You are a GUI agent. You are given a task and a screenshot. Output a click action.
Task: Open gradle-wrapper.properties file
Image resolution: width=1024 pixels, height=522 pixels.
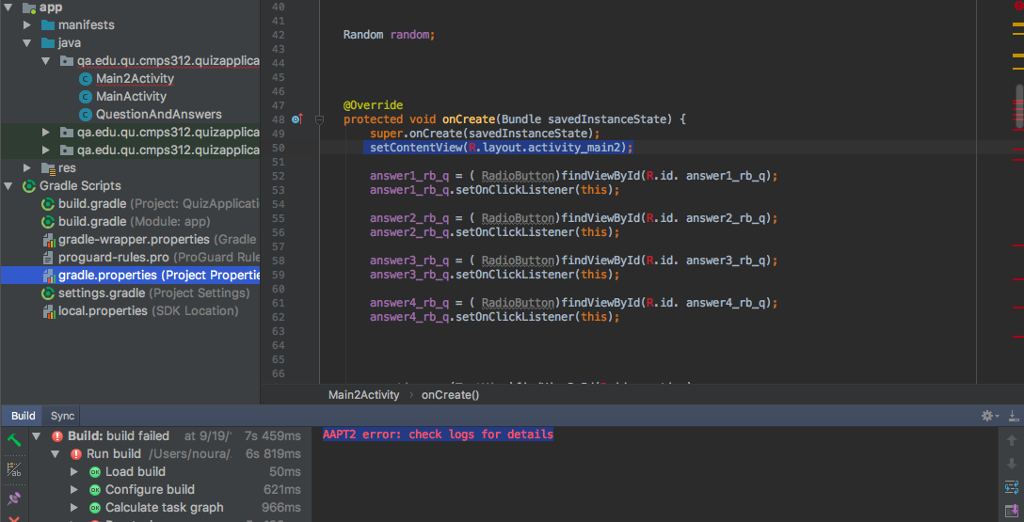[x=159, y=240]
